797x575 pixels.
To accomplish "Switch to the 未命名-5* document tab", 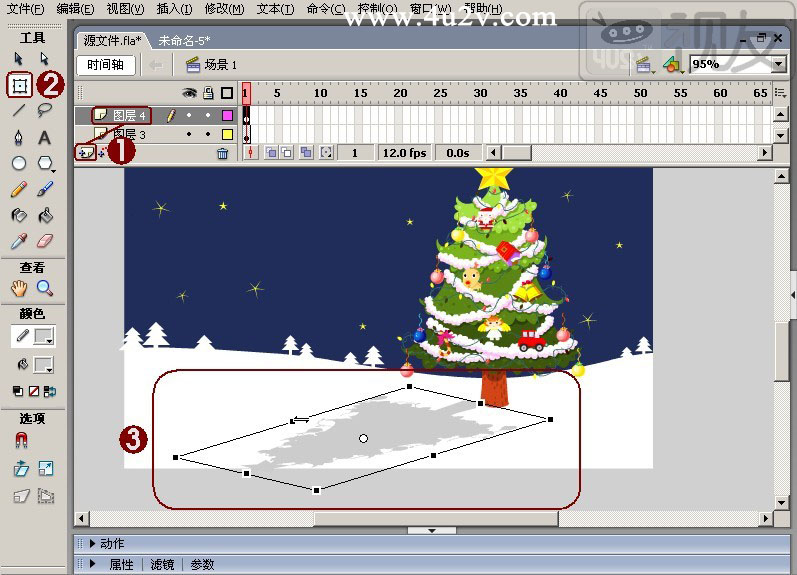I will (x=185, y=41).
